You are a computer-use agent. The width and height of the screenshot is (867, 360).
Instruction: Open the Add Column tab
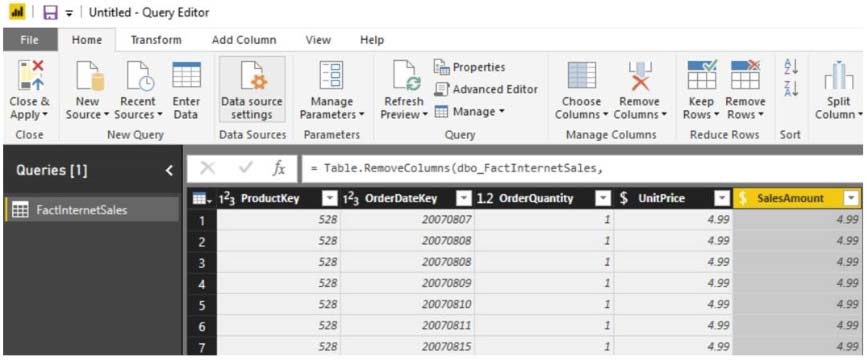tap(244, 40)
